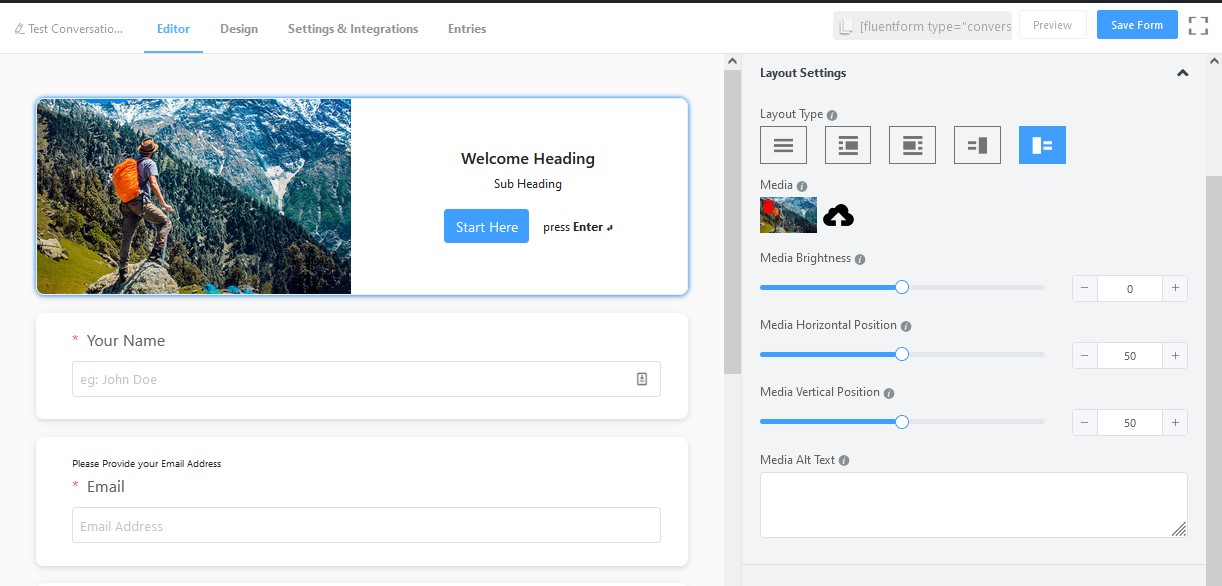The height and width of the screenshot is (586, 1222).
Task: Click the Media Horizontal Position value field
Action: pos(1130,355)
